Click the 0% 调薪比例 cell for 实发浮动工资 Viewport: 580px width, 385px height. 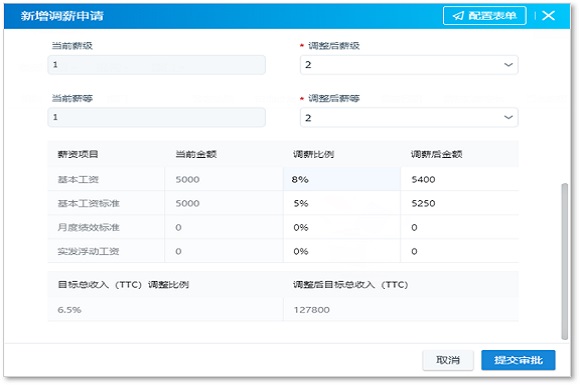click(x=342, y=251)
